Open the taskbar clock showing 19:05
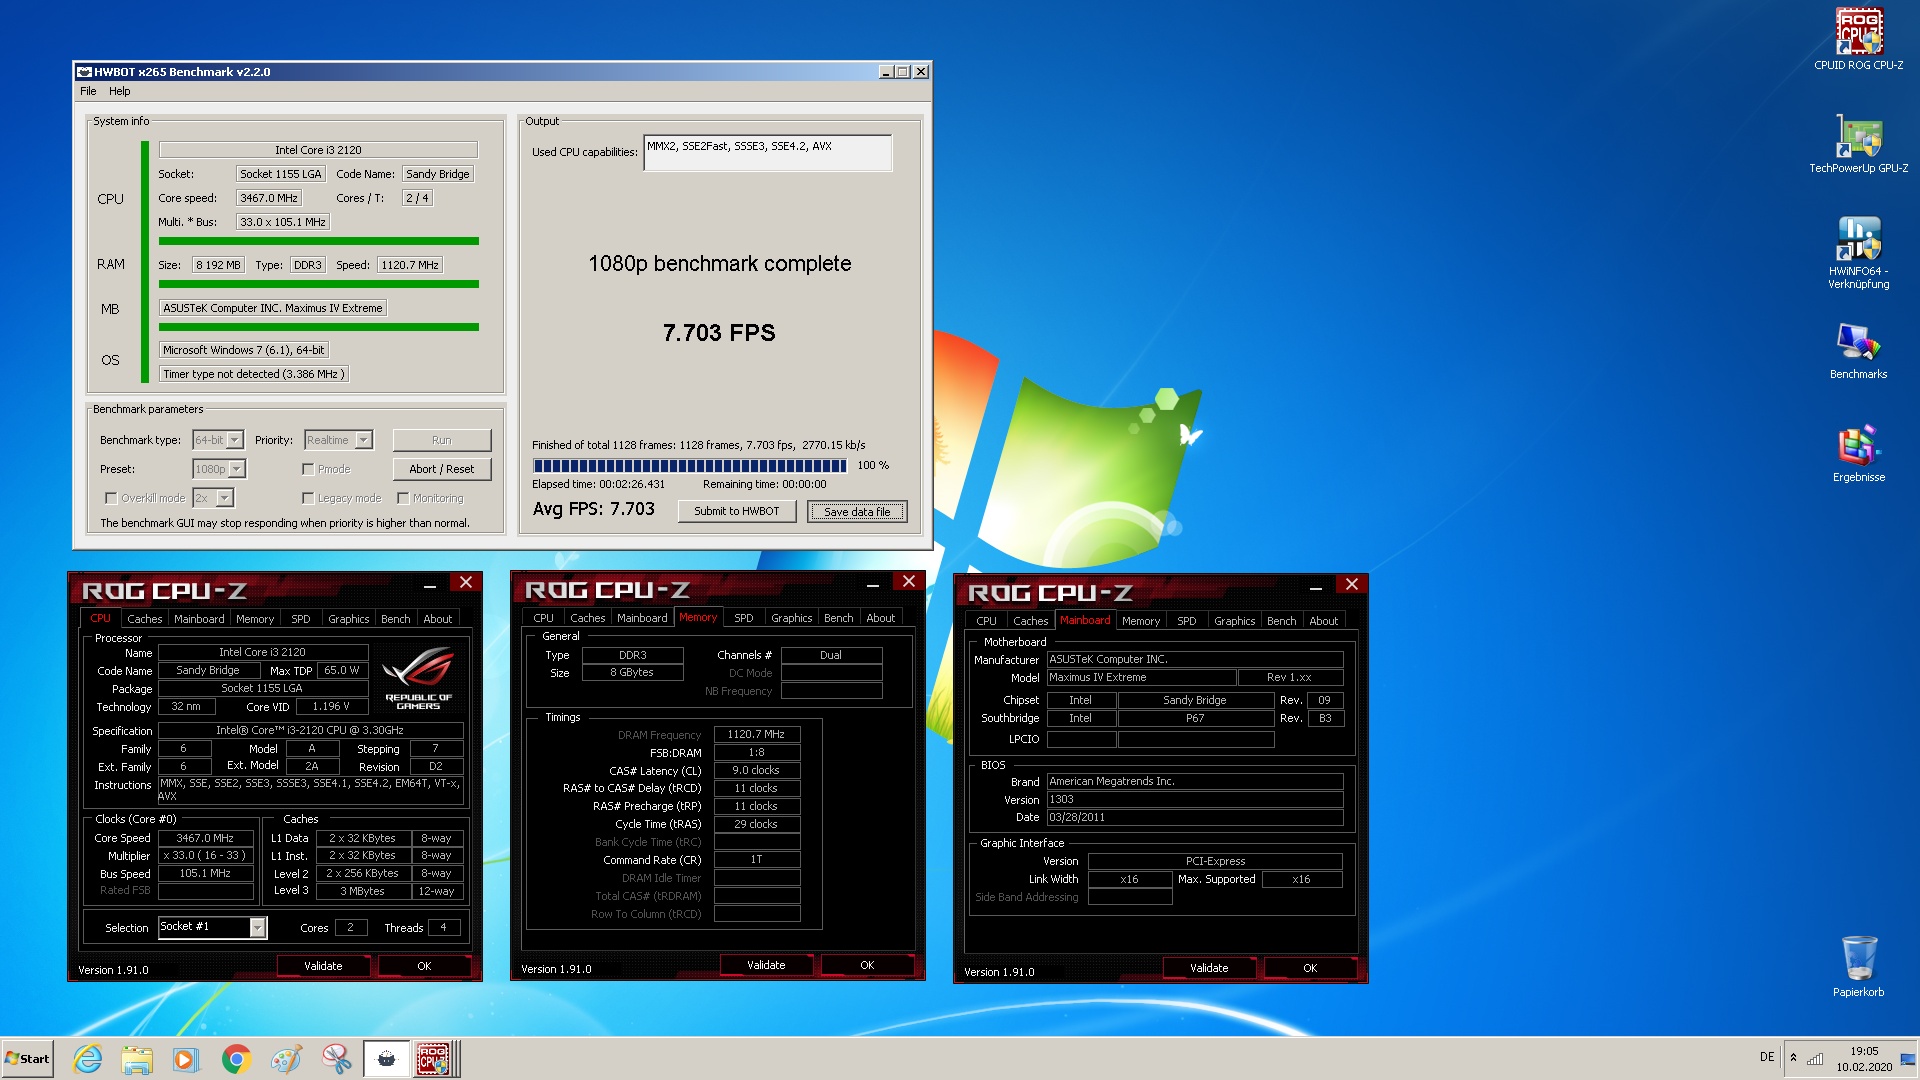This screenshot has height=1080, width=1920. coord(1864,1059)
